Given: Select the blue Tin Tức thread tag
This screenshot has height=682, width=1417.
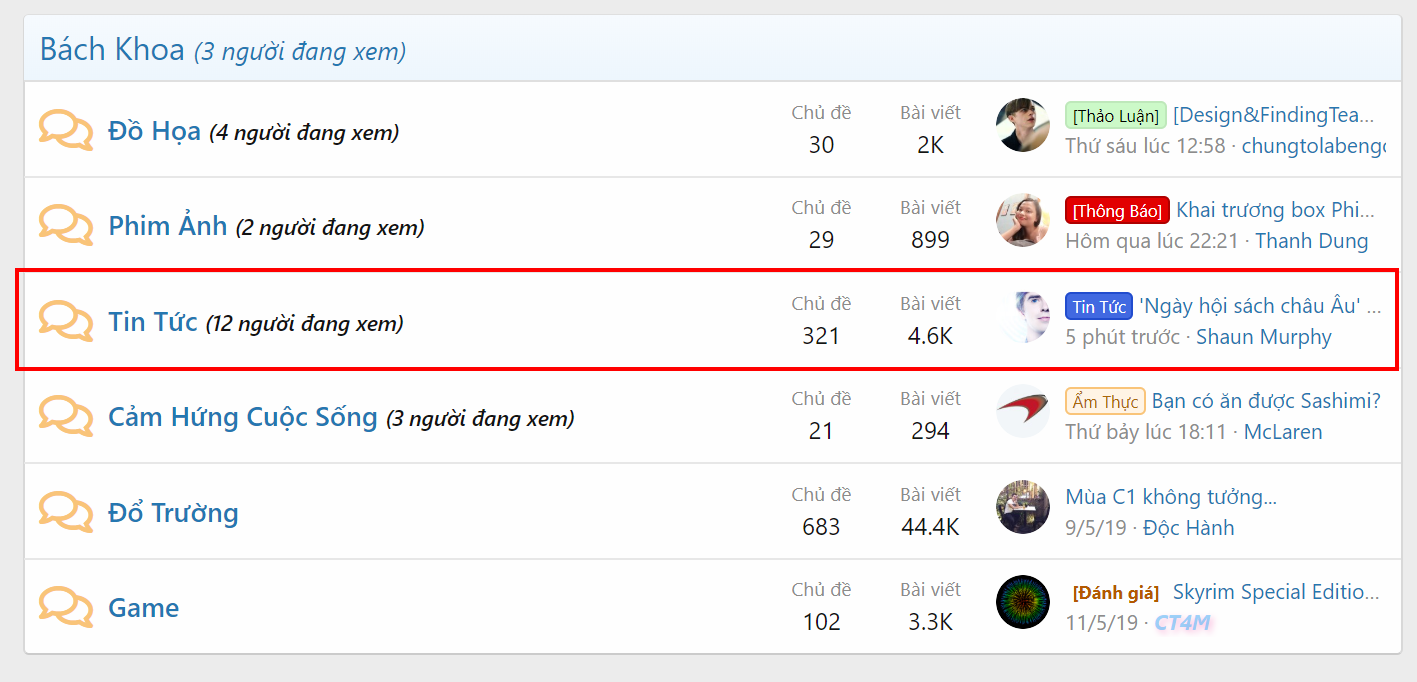Looking at the screenshot, I should (1098, 306).
